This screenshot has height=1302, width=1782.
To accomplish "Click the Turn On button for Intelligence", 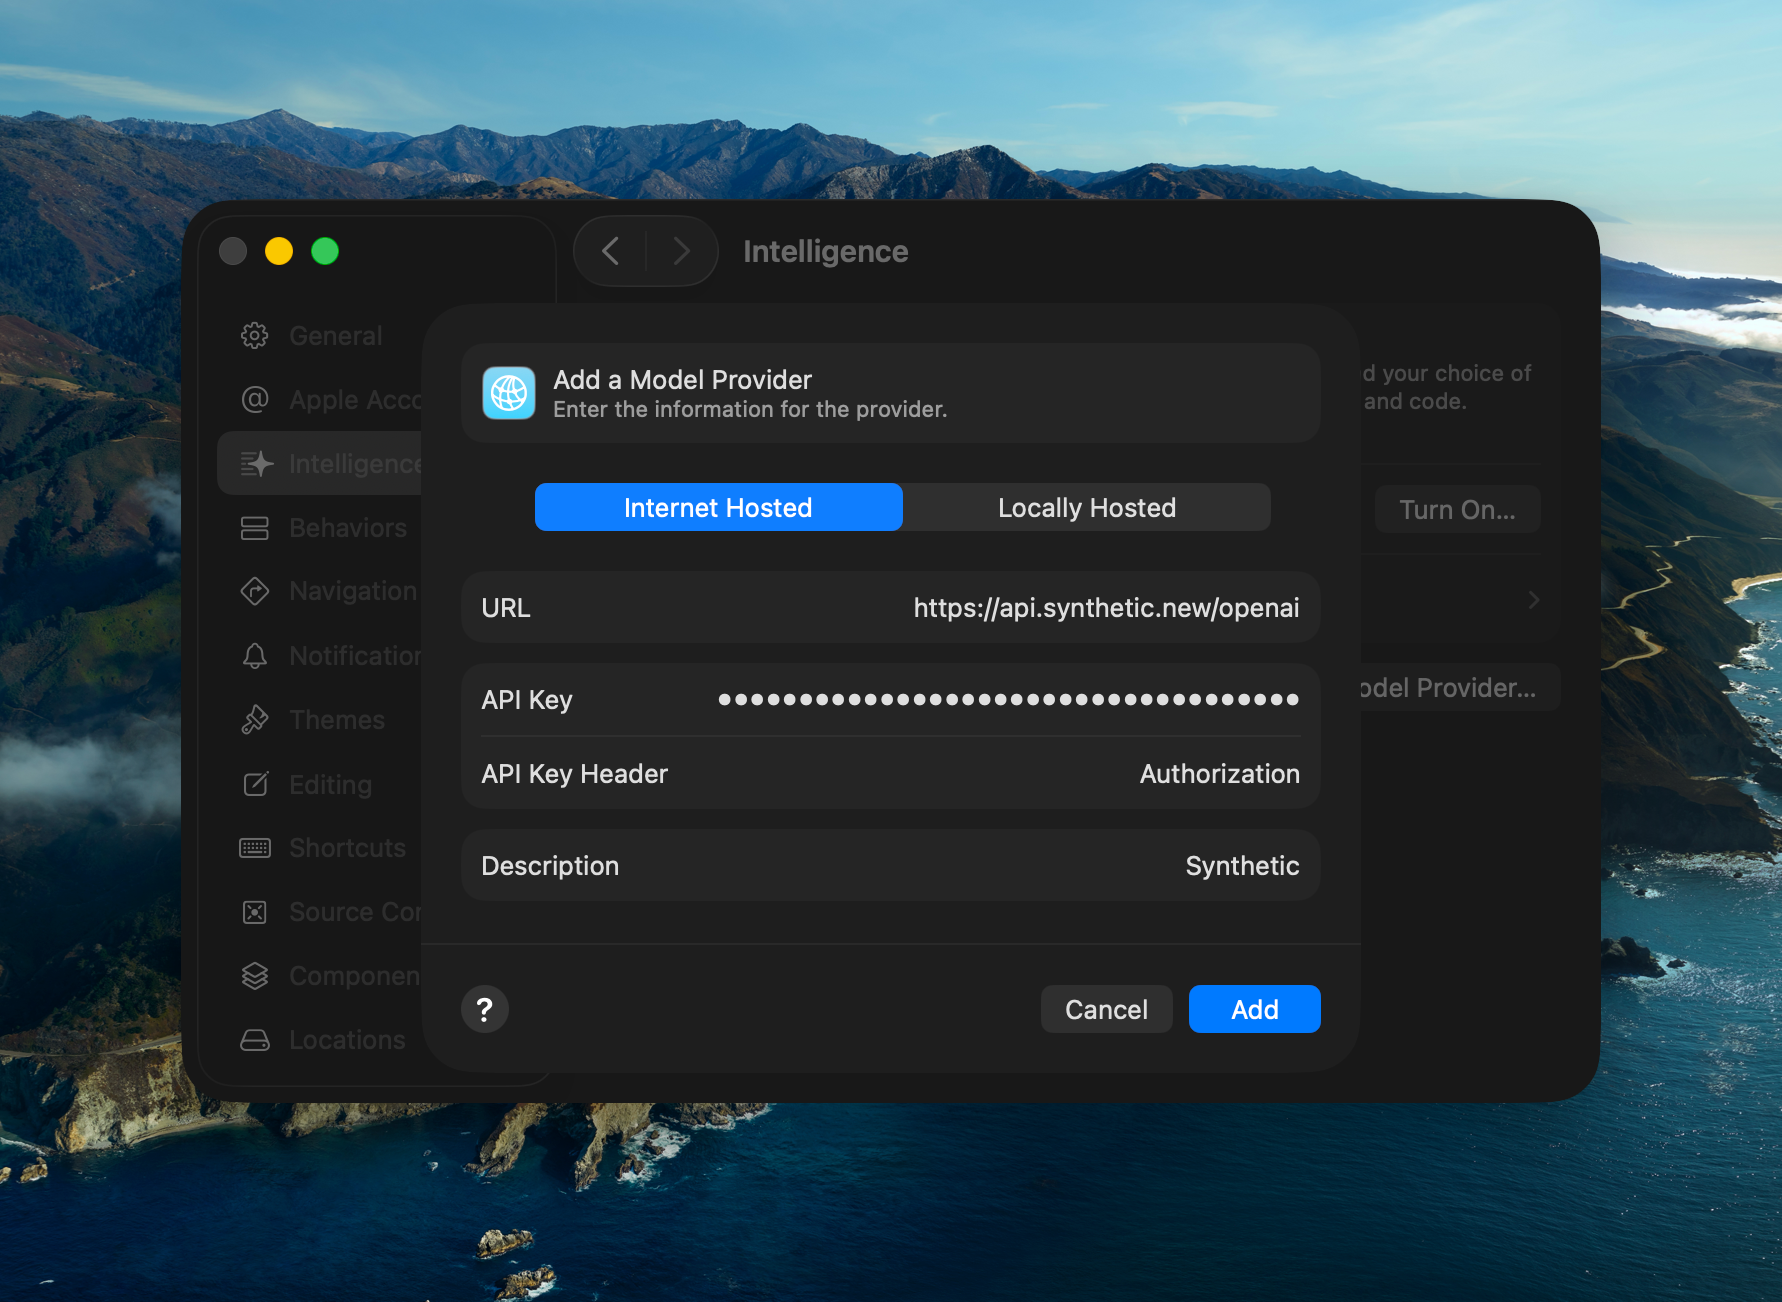I will (1457, 509).
